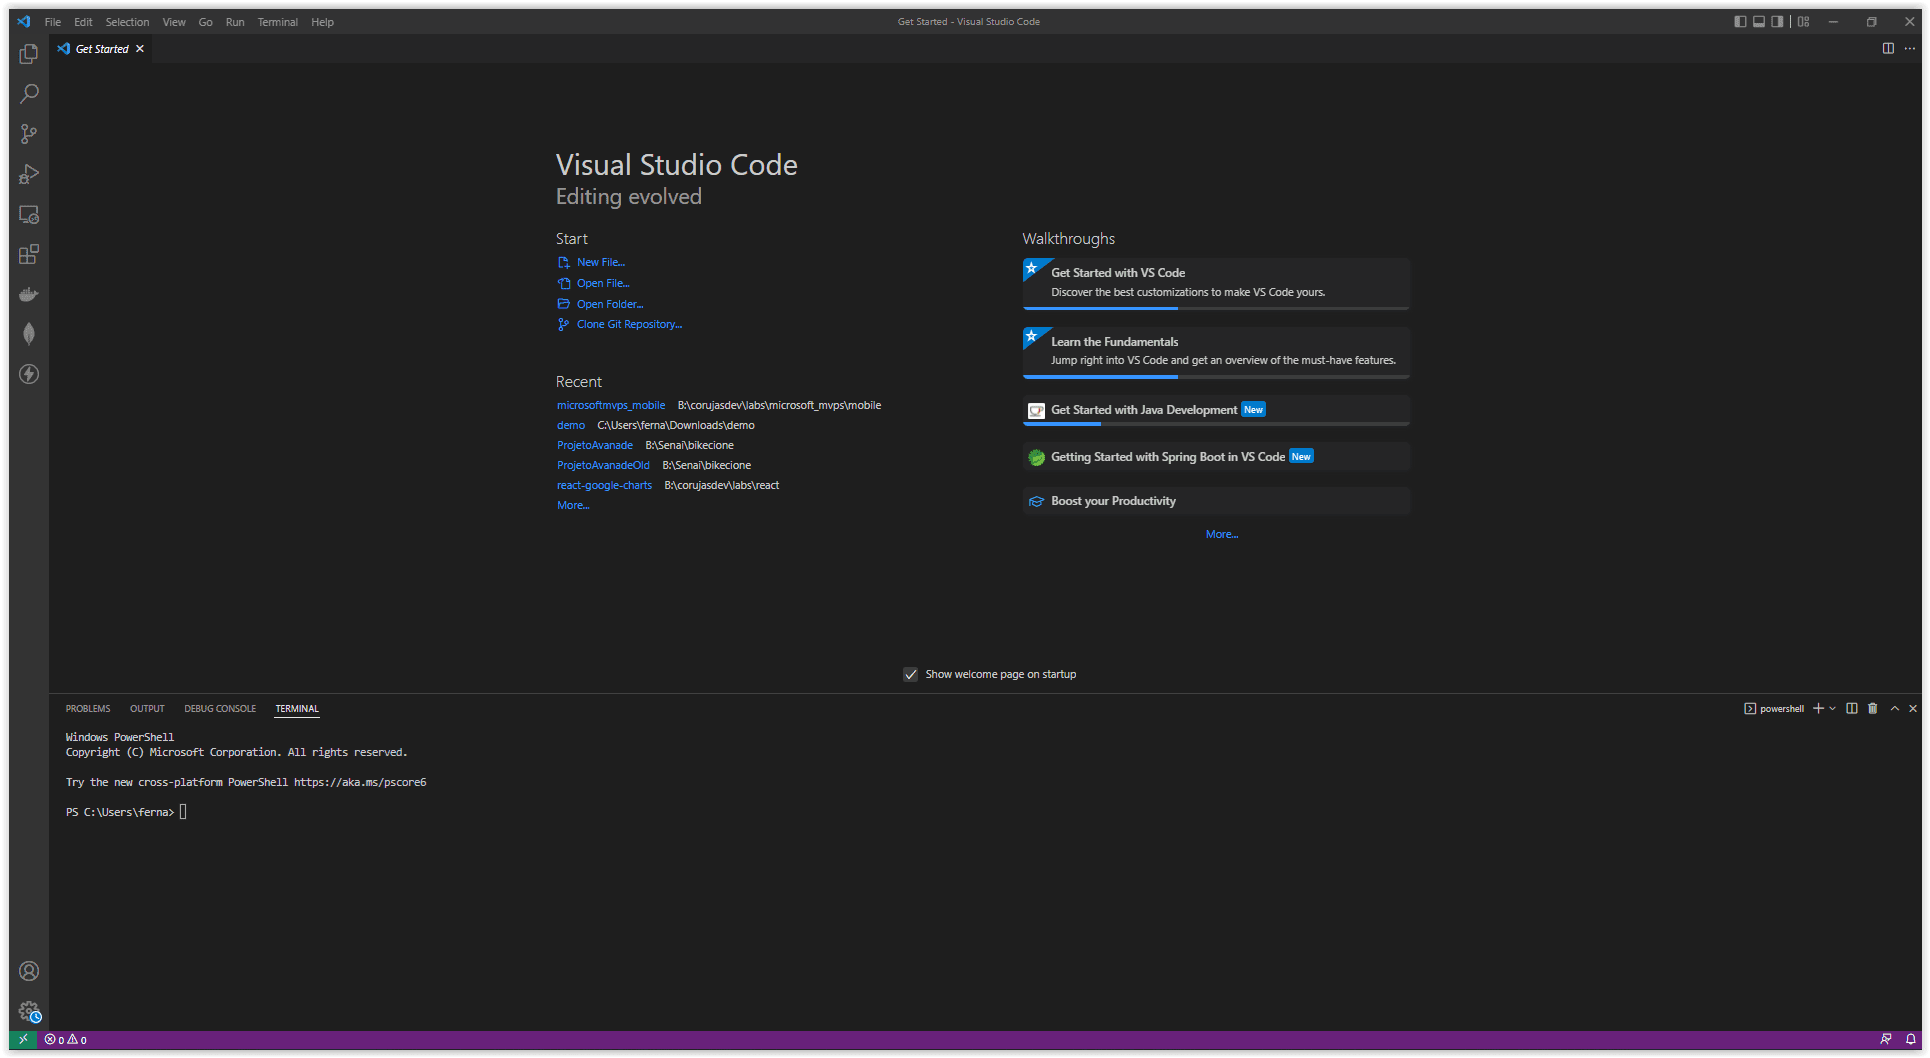Open recent project react-google-charts
Image resolution: width=1930 pixels, height=1058 pixels.
click(x=604, y=485)
